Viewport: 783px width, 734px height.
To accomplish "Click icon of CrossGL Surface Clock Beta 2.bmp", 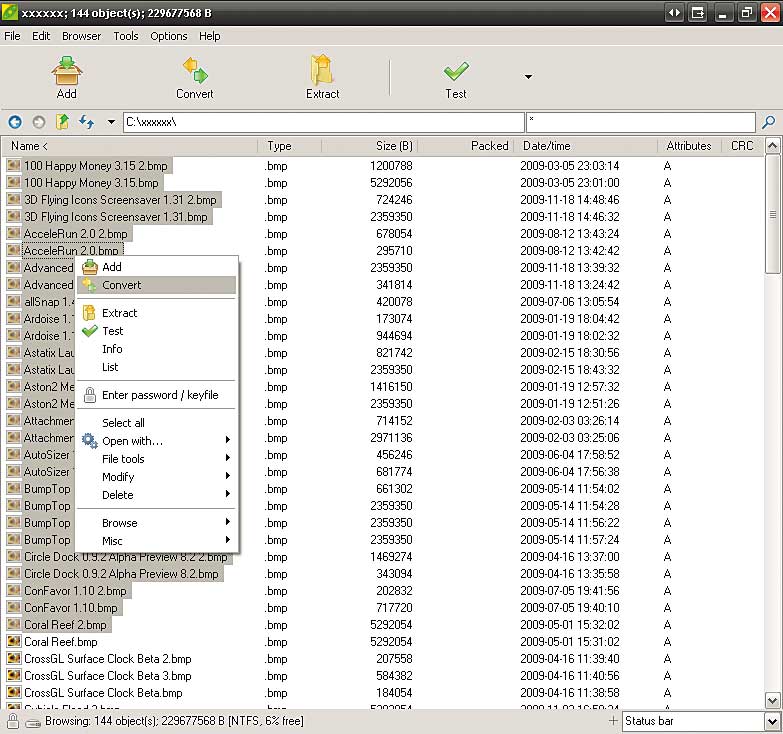I will point(14,658).
